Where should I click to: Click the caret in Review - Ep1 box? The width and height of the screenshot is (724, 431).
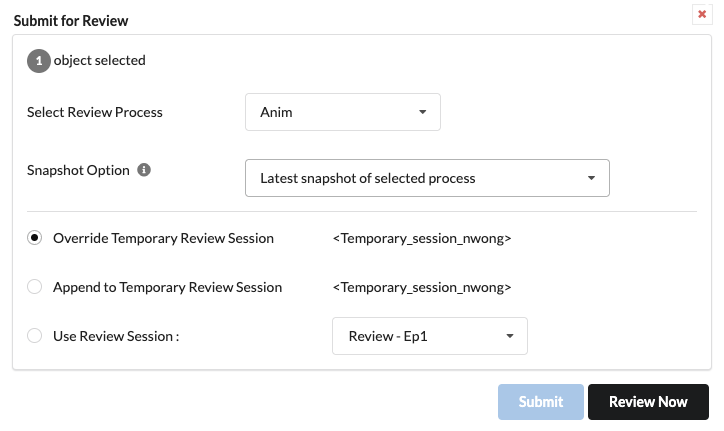(510, 336)
